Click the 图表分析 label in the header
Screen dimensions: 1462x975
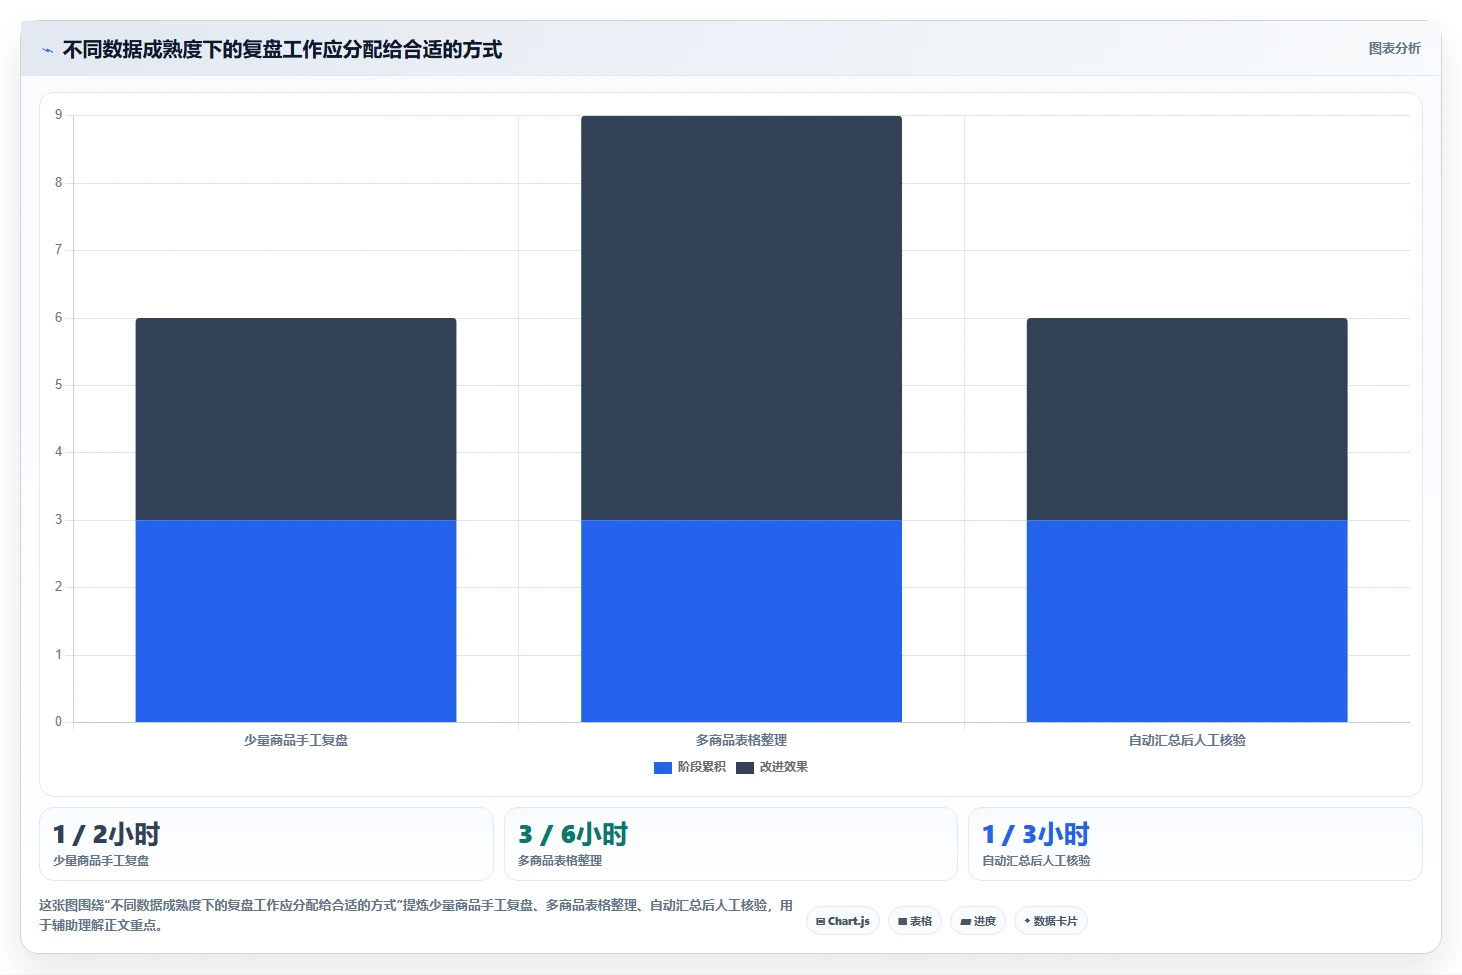(x=1394, y=48)
